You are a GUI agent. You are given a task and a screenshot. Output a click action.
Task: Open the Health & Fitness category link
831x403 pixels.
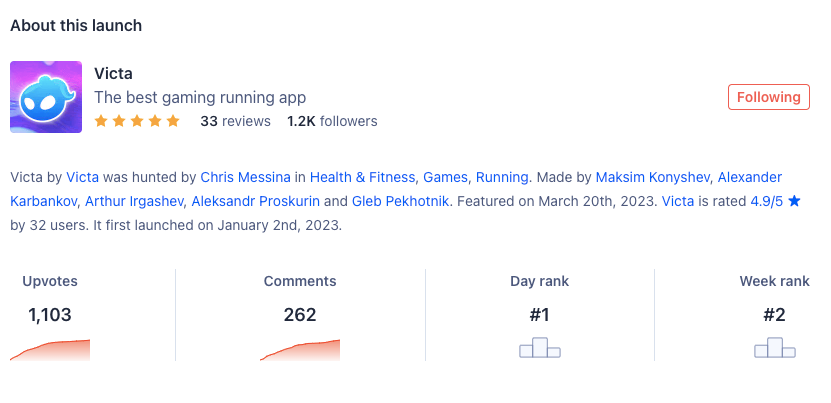tap(362, 177)
